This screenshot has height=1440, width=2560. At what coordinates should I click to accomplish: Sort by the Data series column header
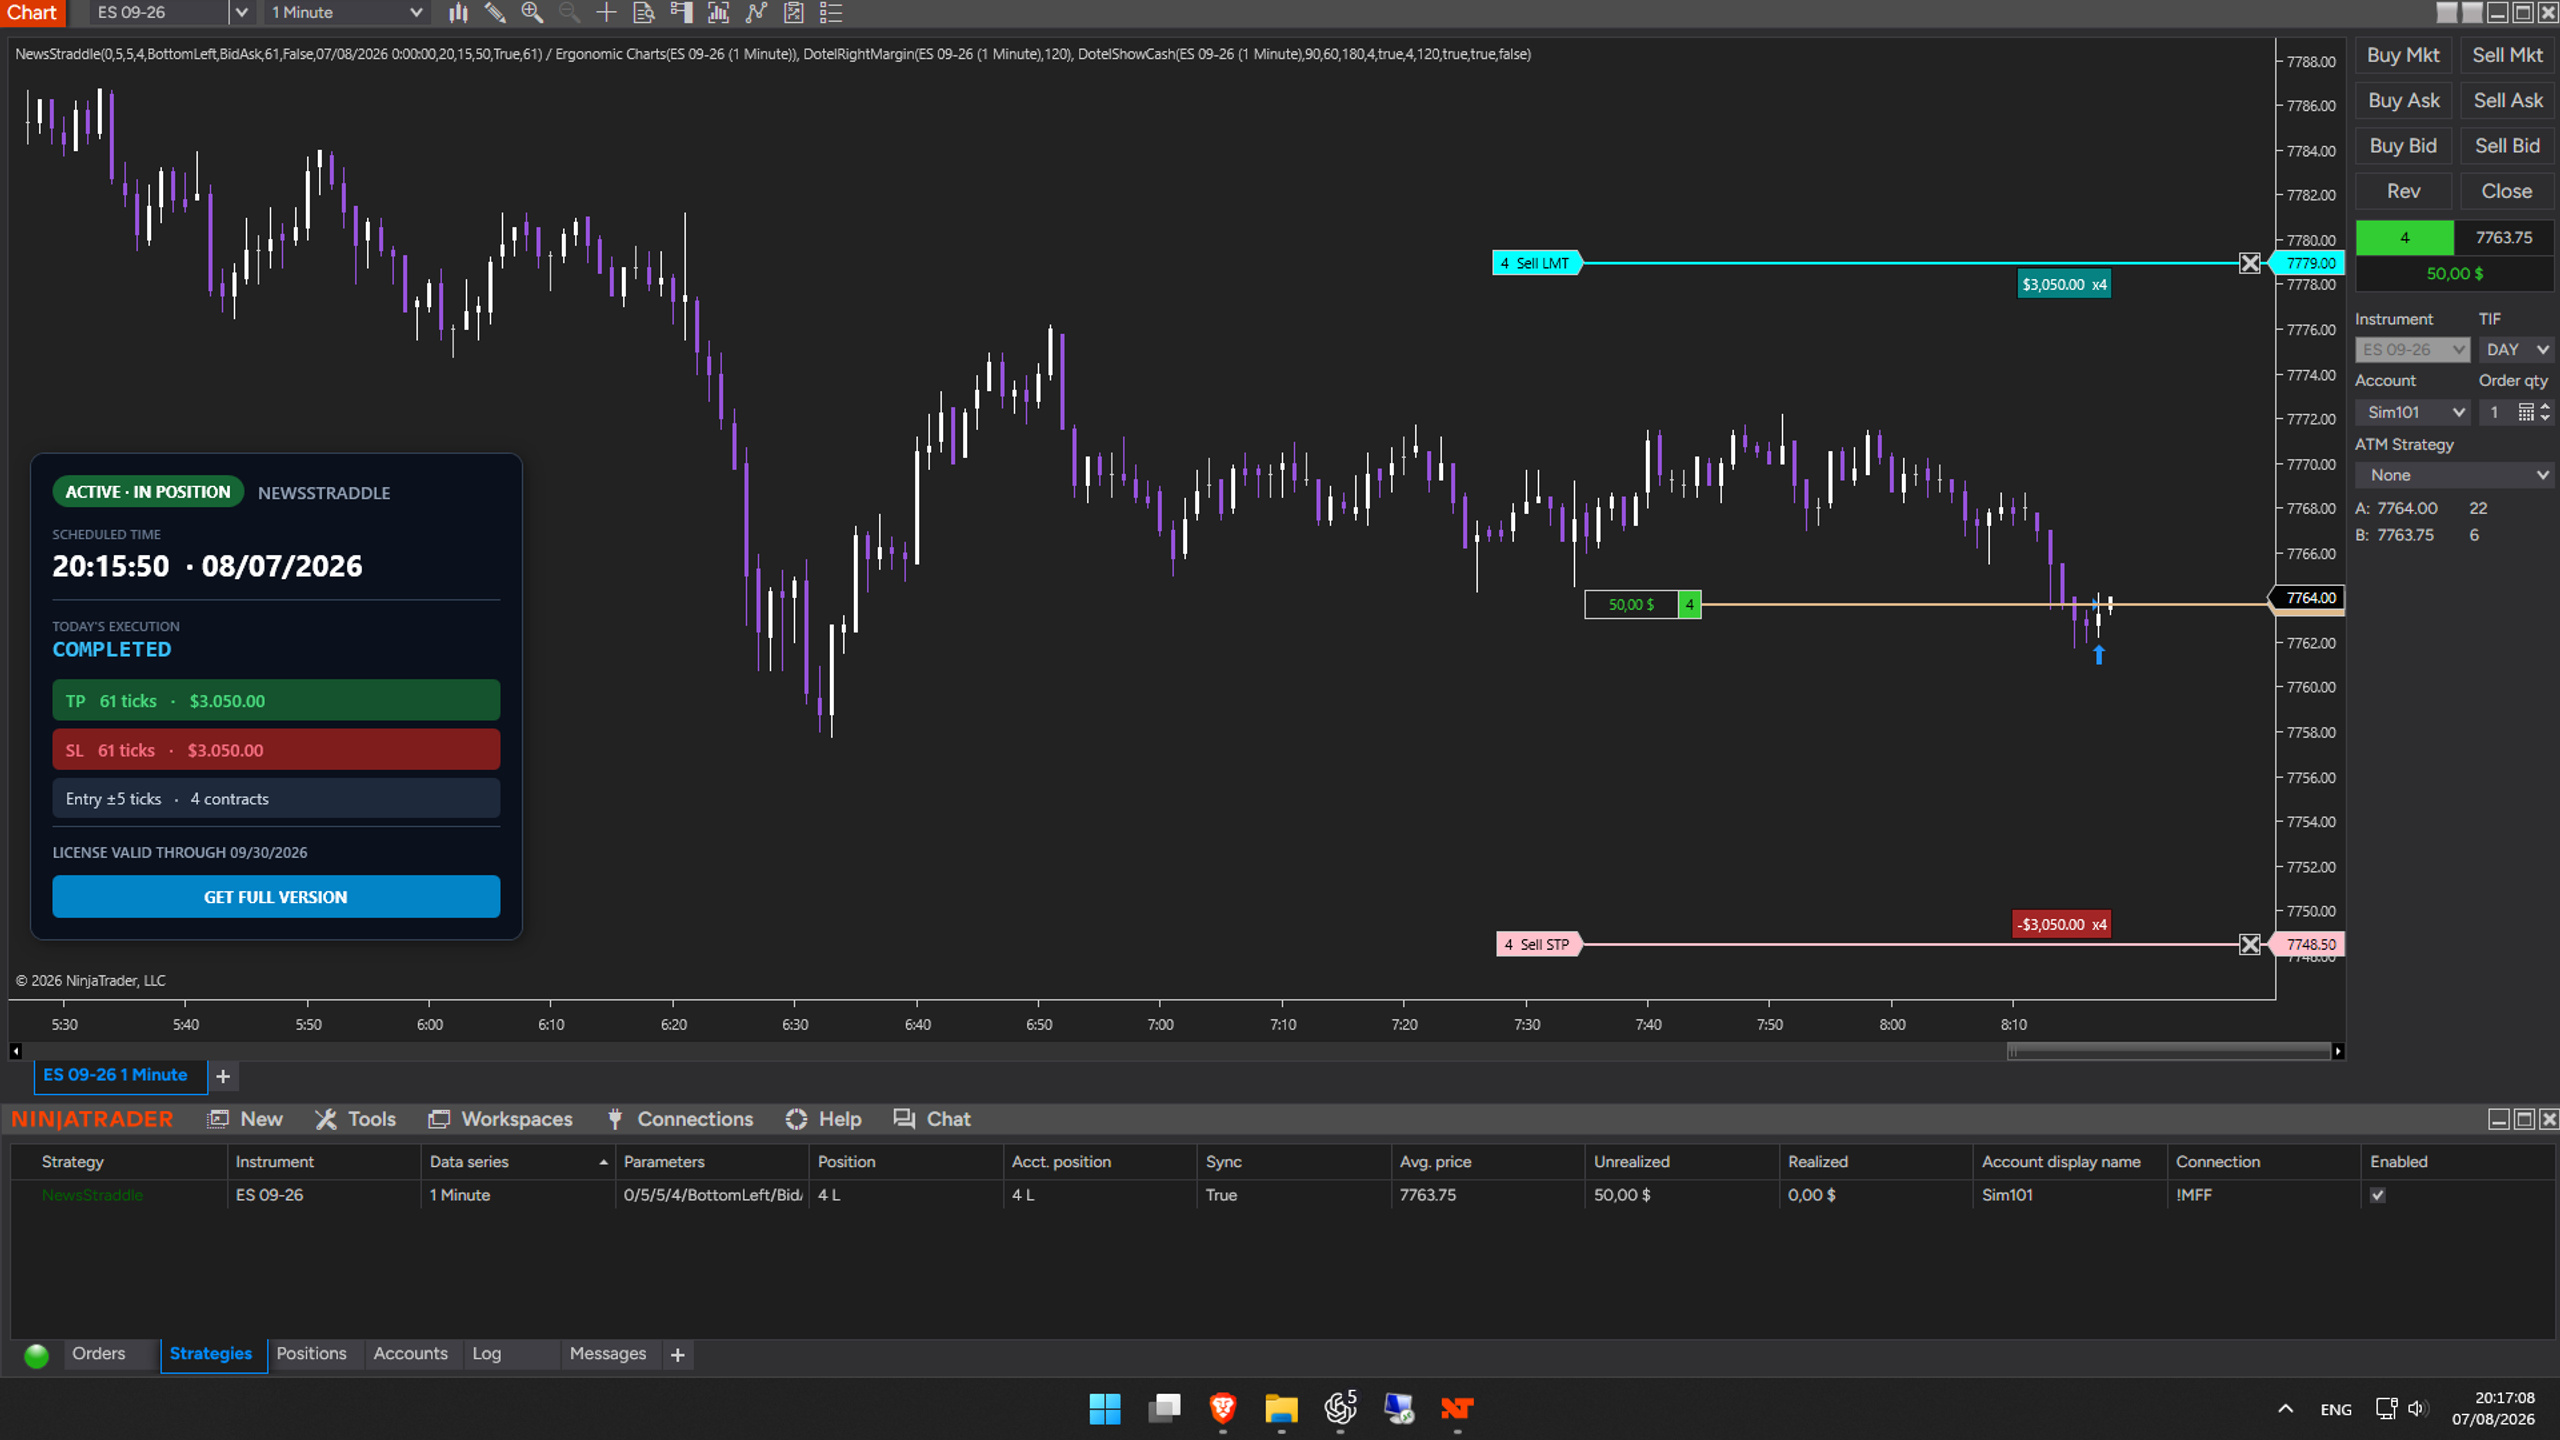coord(518,1162)
